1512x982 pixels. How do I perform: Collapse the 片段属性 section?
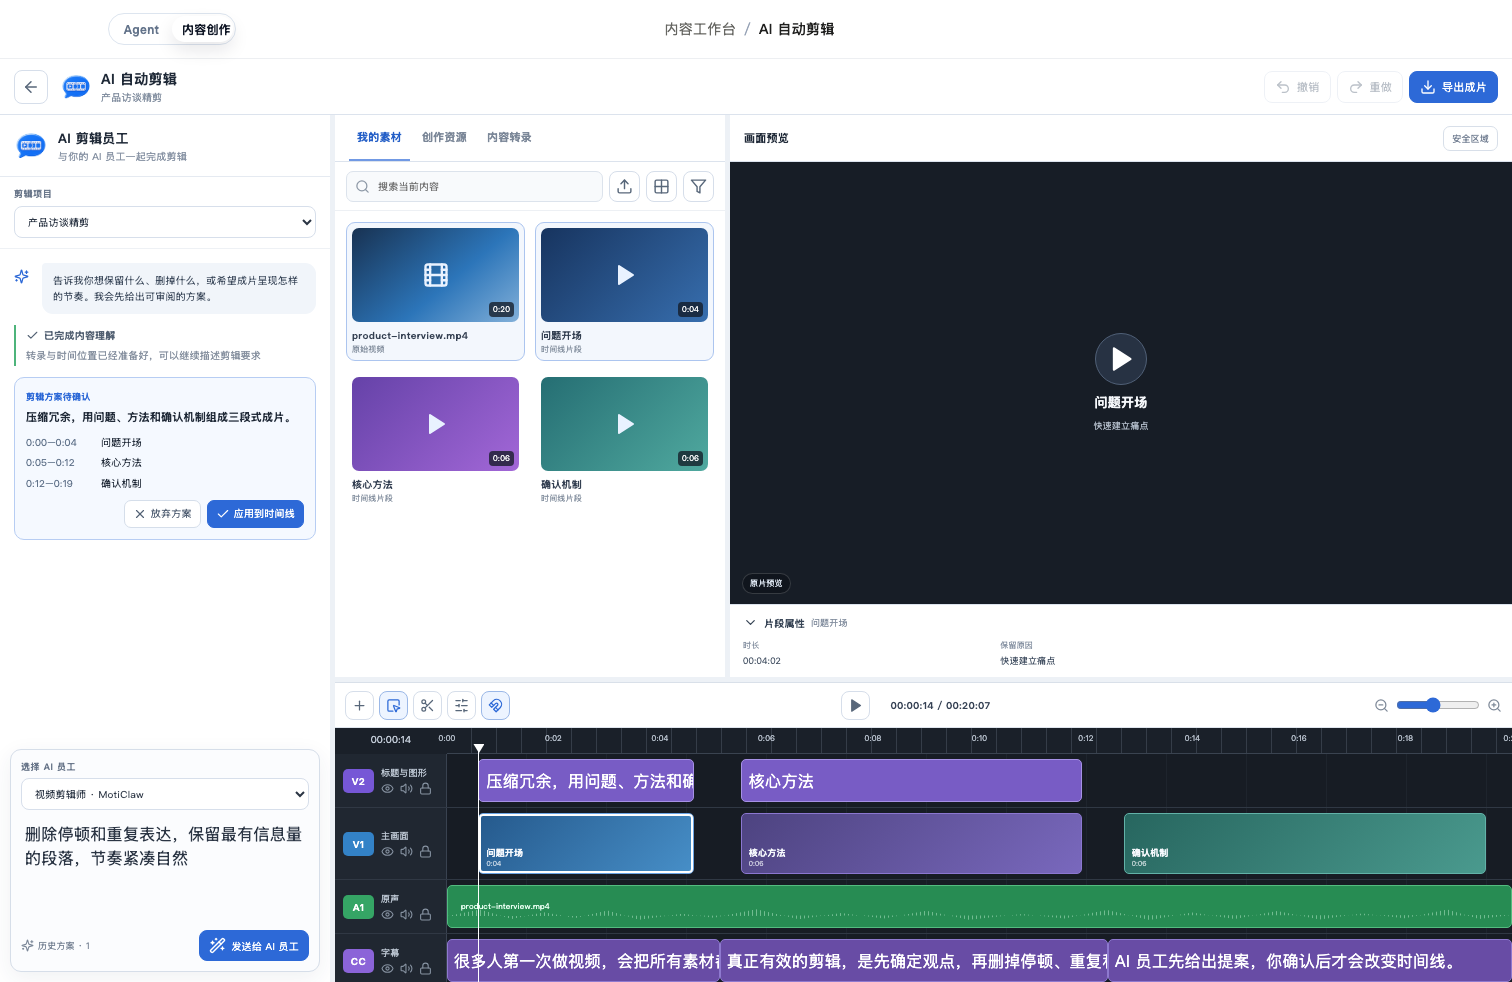click(751, 623)
